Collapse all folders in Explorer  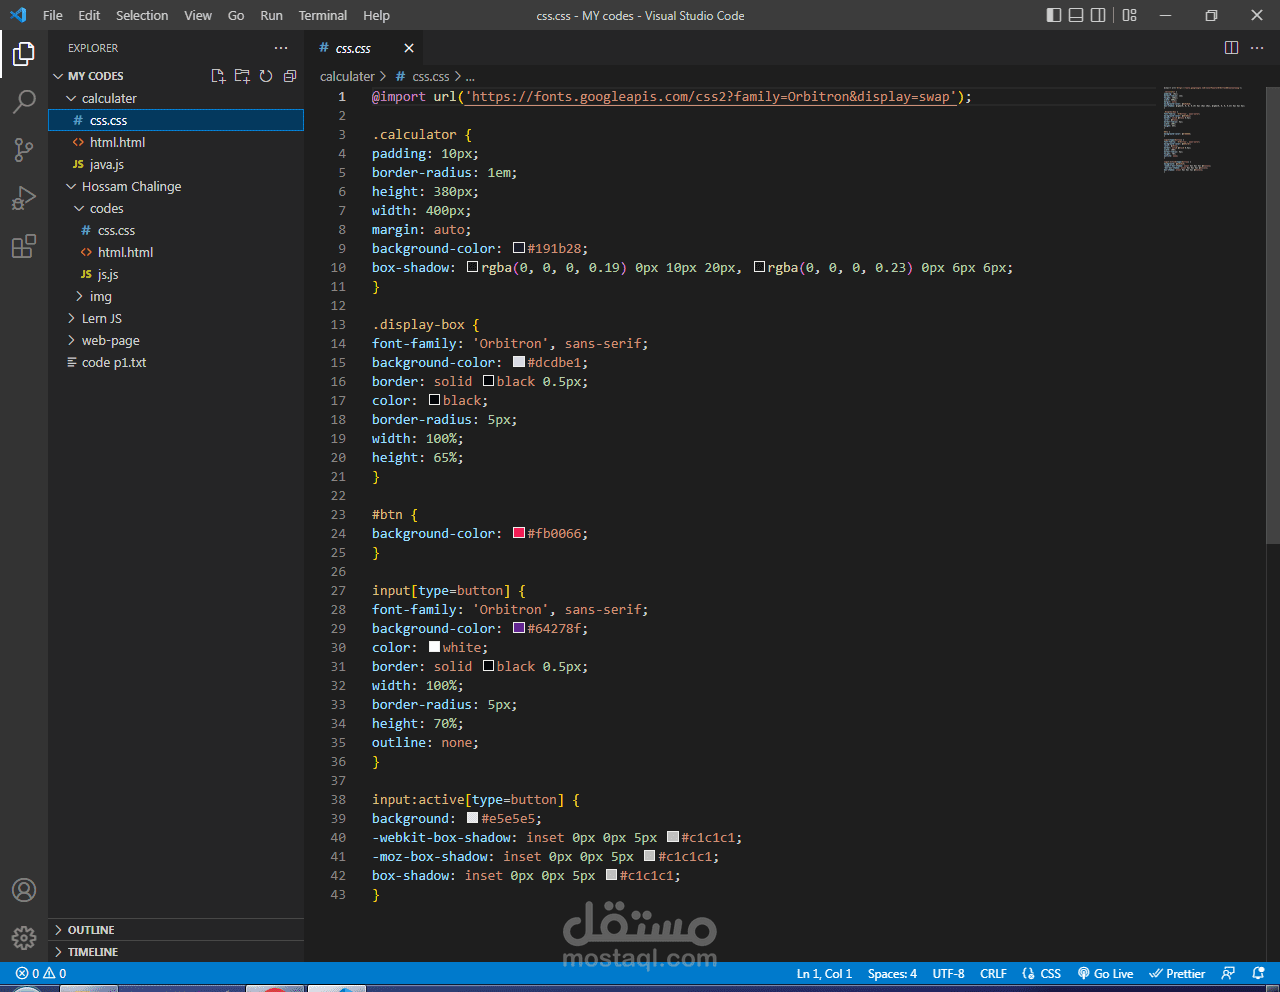coord(290,76)
